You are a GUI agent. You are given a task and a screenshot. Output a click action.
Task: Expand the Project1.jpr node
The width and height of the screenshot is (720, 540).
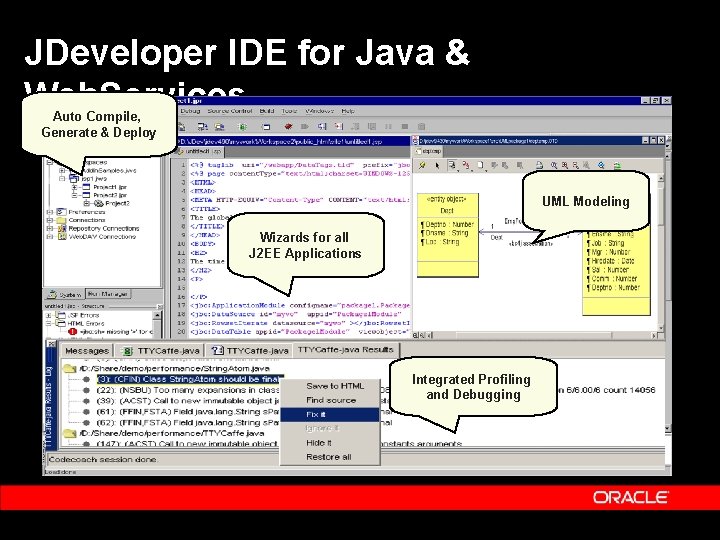tap(74, 187)
